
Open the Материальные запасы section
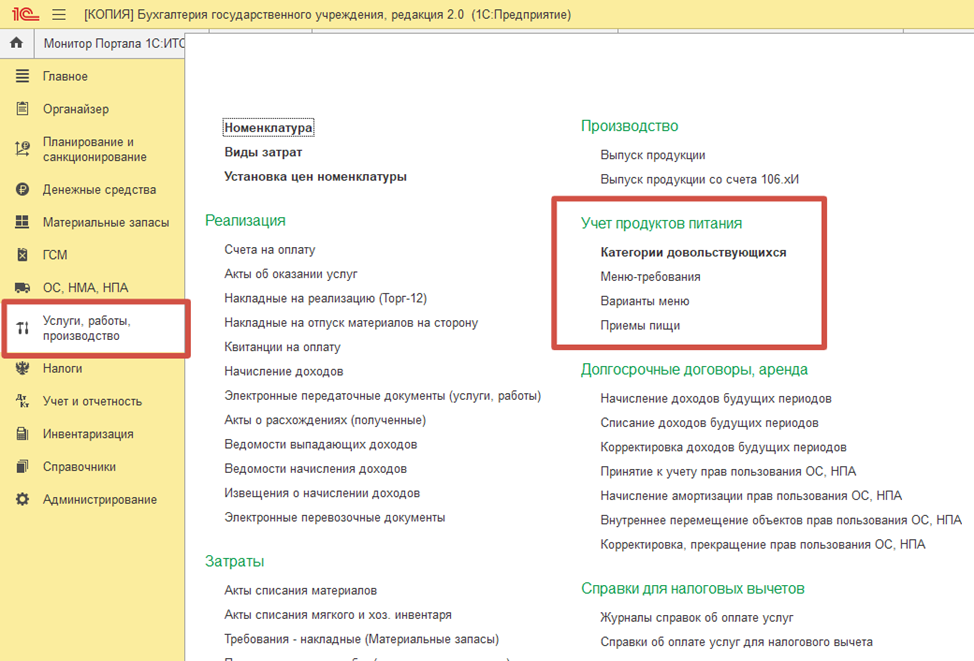point(106,222)
